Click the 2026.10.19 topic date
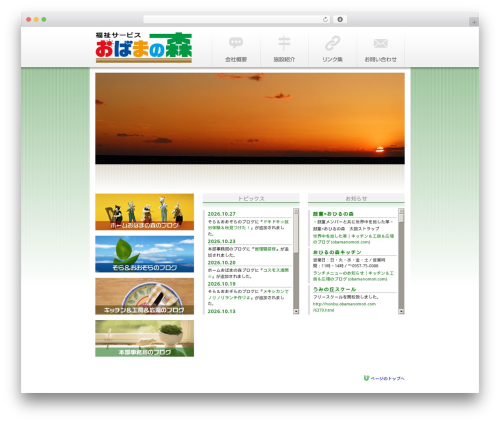This screenshot has width=500, height=423. [221, 284]
